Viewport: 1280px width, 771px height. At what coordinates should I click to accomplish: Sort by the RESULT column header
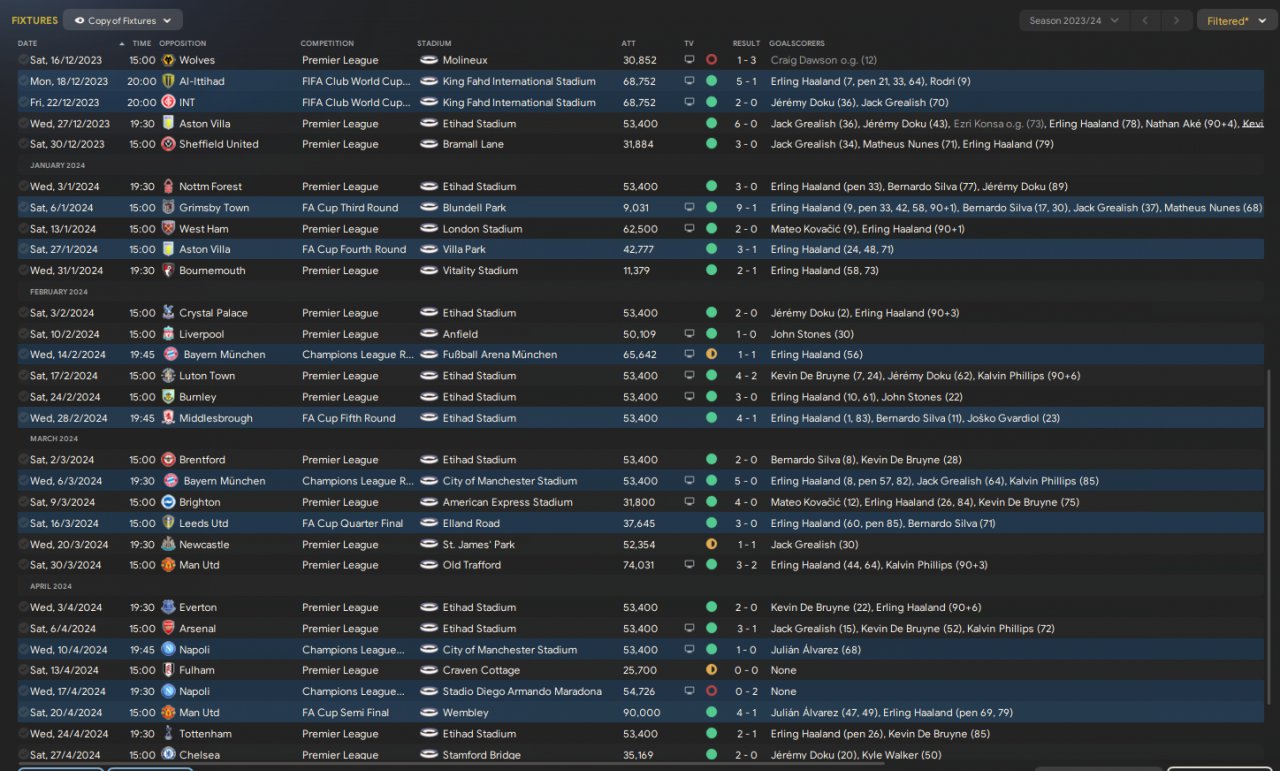coord(746,43)
